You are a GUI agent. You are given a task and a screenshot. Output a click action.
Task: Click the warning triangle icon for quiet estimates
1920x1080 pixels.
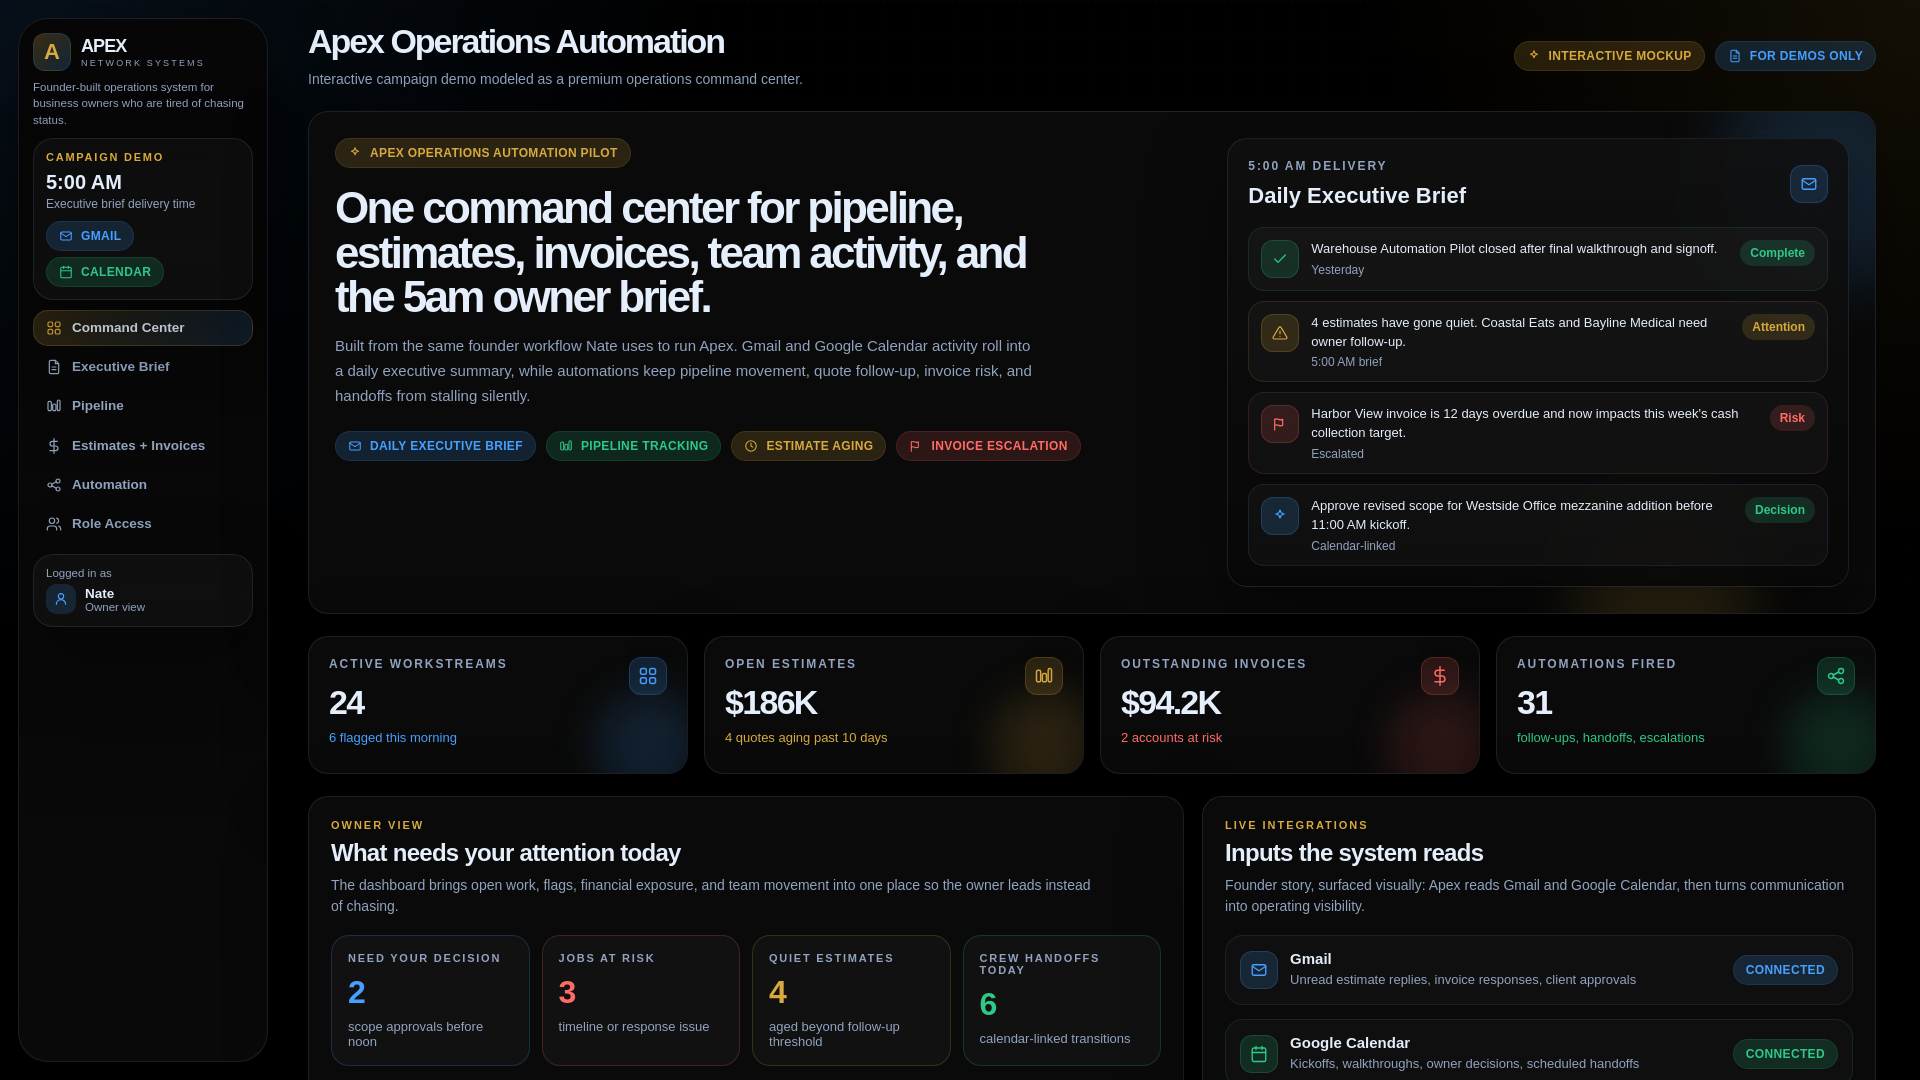pos(1280,333)
